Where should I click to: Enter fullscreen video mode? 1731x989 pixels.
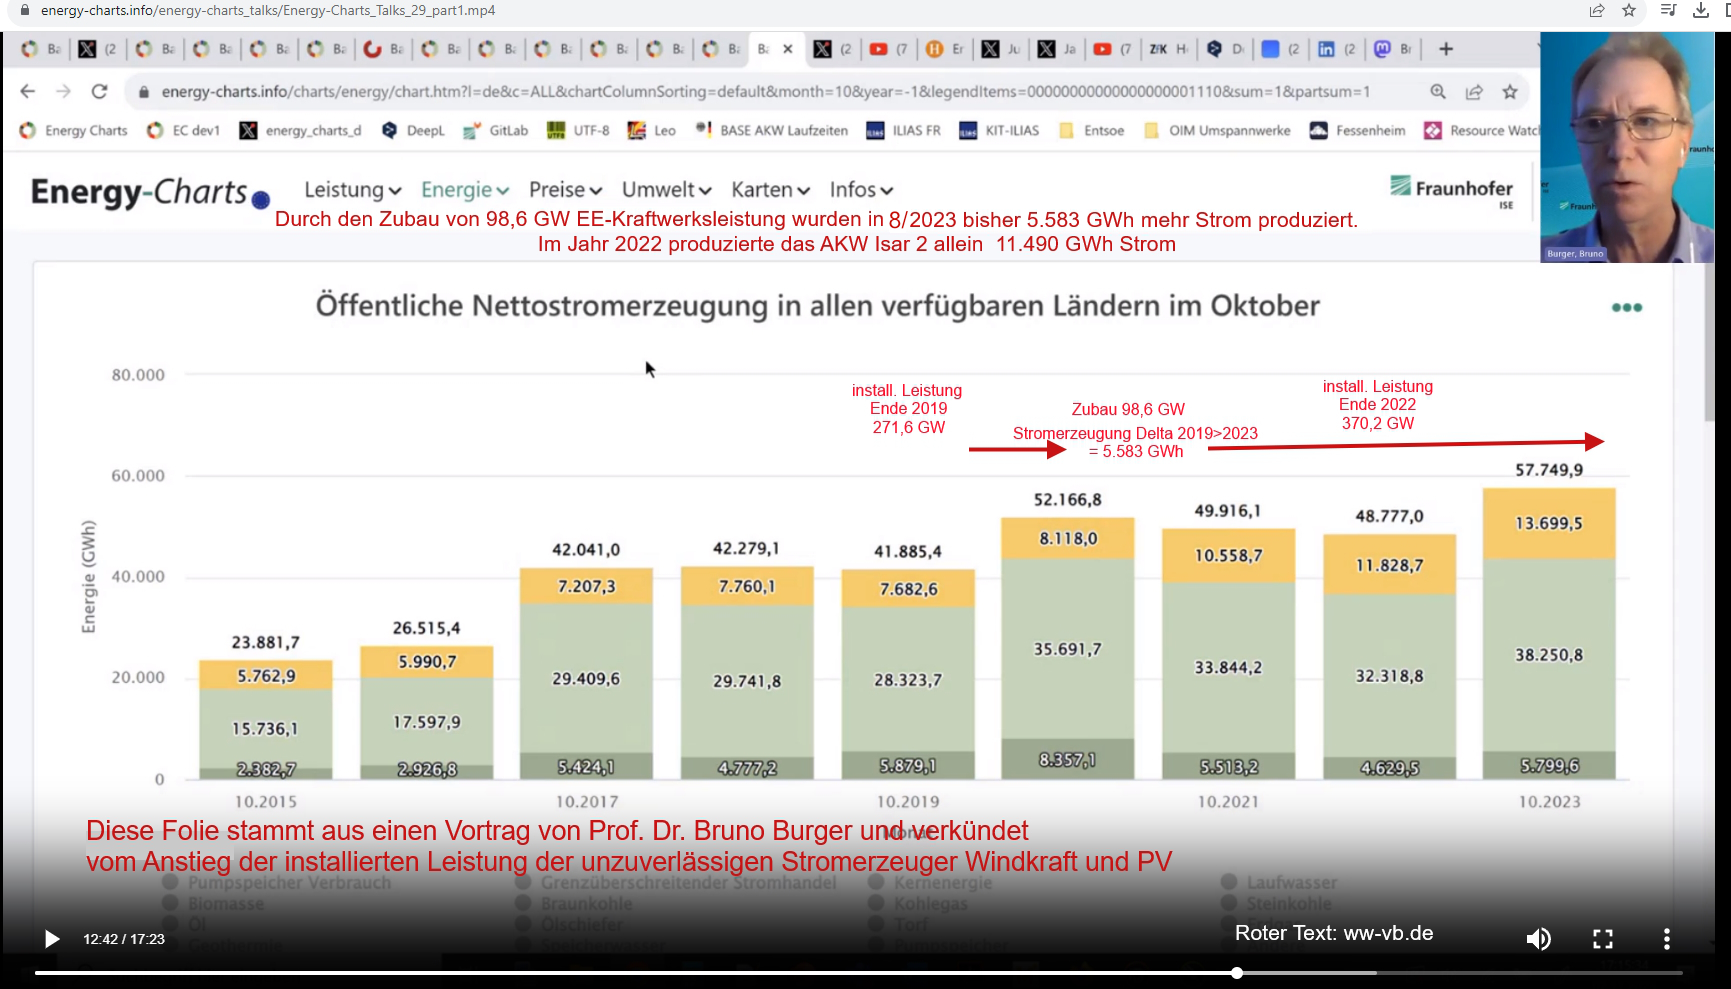1602,939
